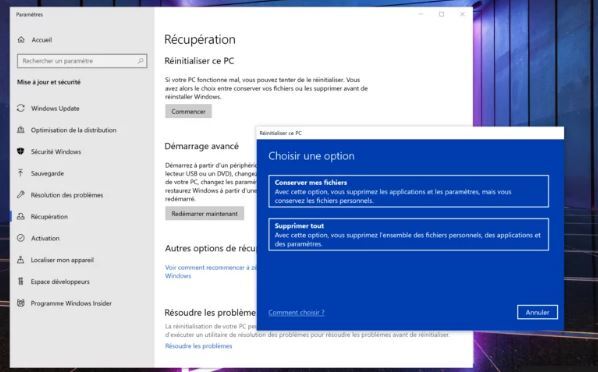
Task: Open the Accueil settings home page
Action: (42, 40)
